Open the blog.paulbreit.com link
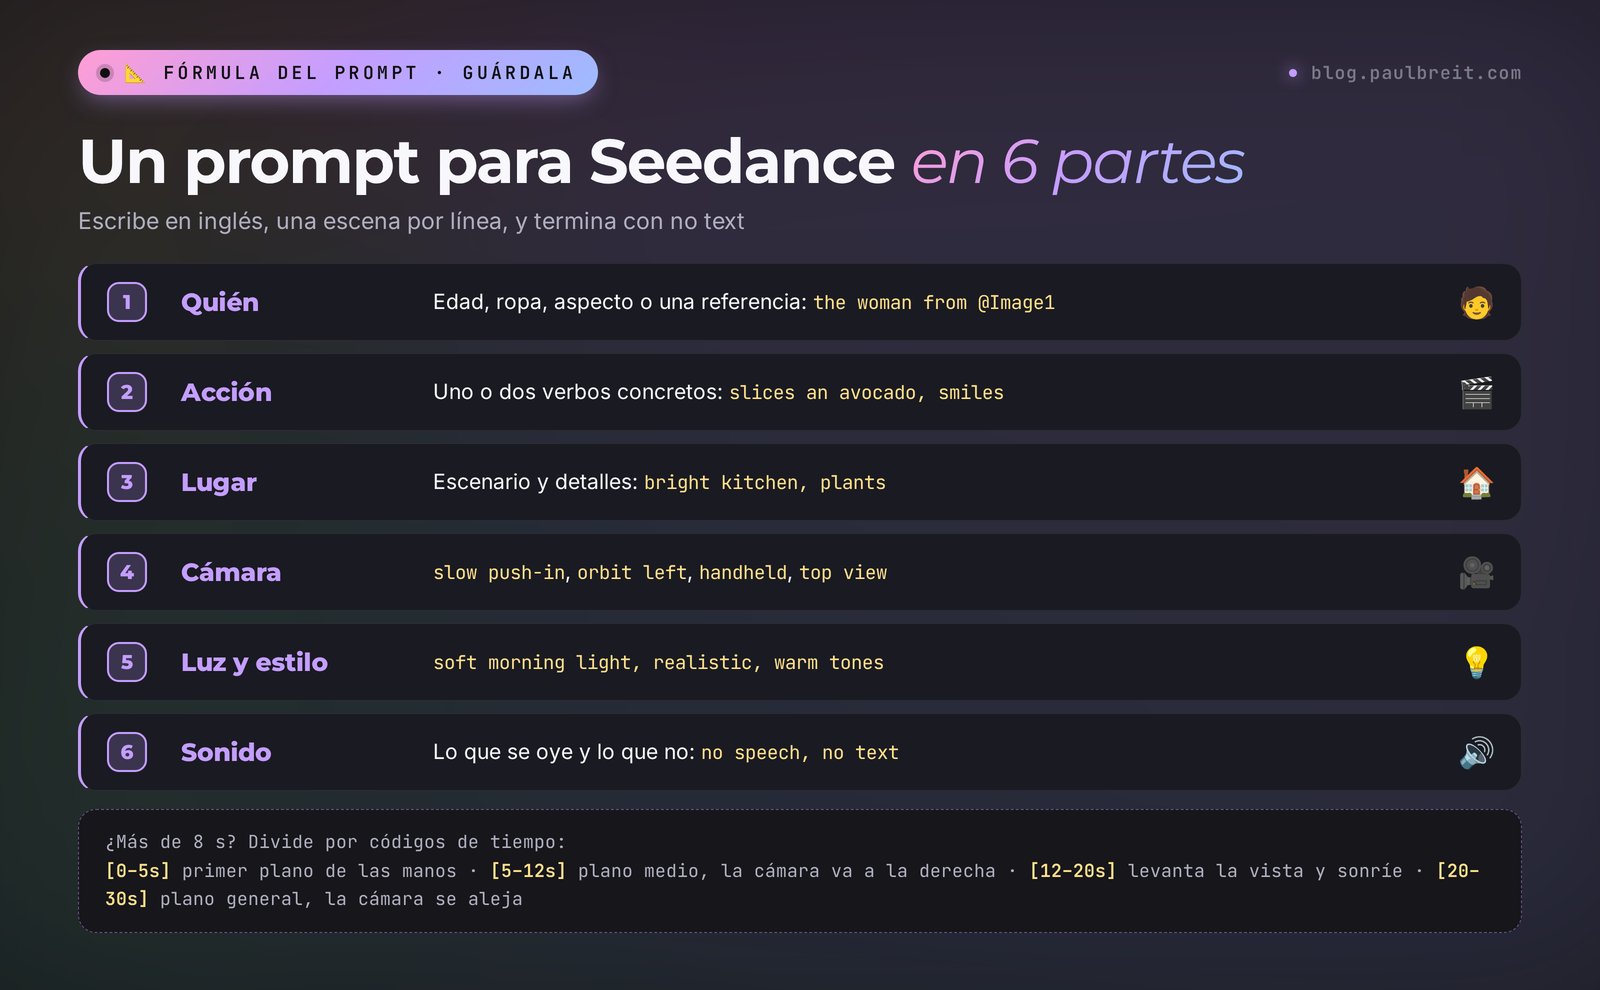The height and width of the screenshot is (990, 1600). click(x=1416, y=73)
